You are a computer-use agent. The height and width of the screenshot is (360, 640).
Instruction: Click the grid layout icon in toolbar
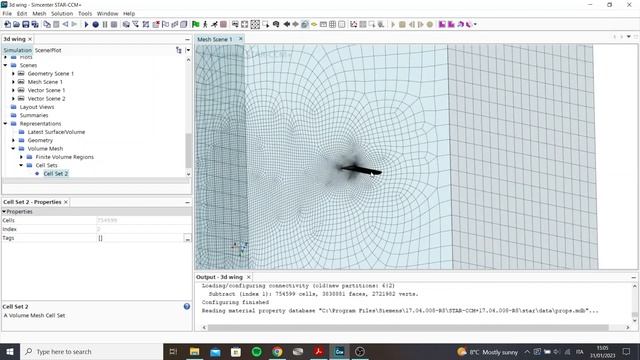coord(333,24)
